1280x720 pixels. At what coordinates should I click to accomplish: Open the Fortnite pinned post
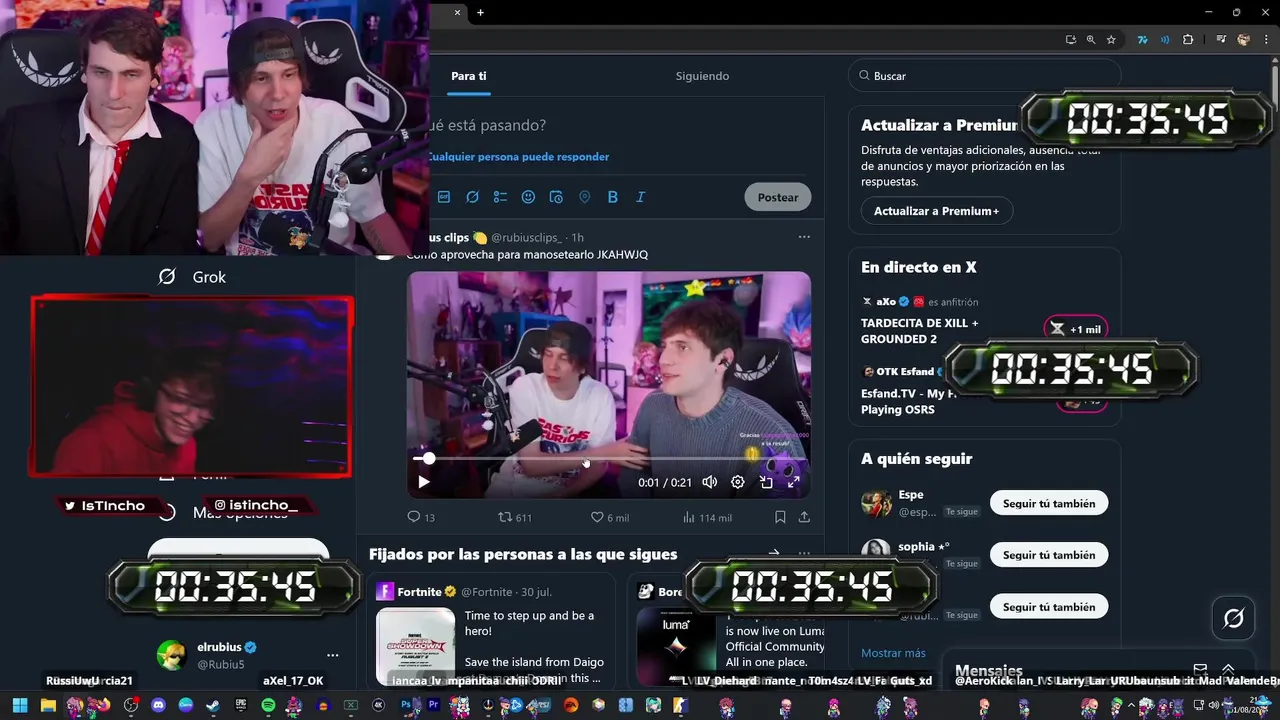(490, 630)
